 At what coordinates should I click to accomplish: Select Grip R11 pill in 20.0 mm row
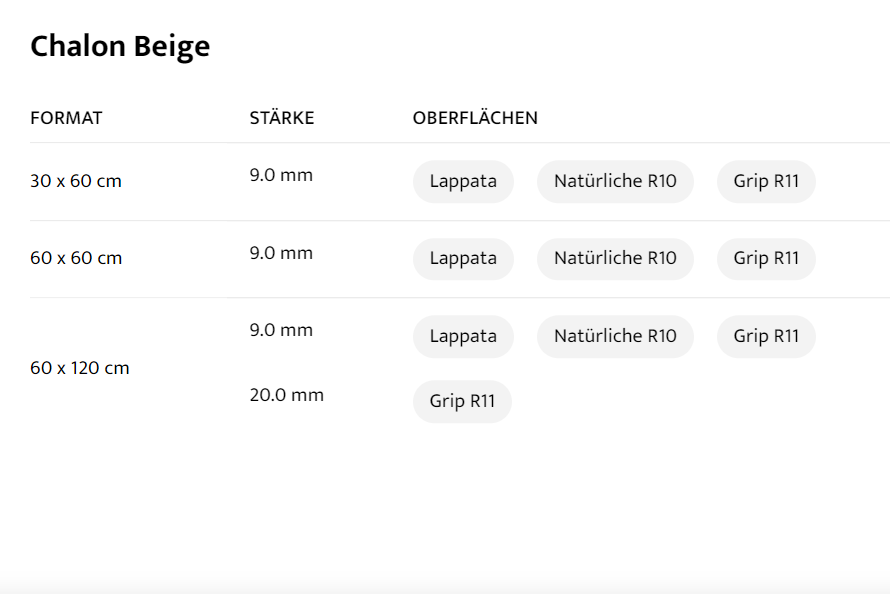point(462,401)
